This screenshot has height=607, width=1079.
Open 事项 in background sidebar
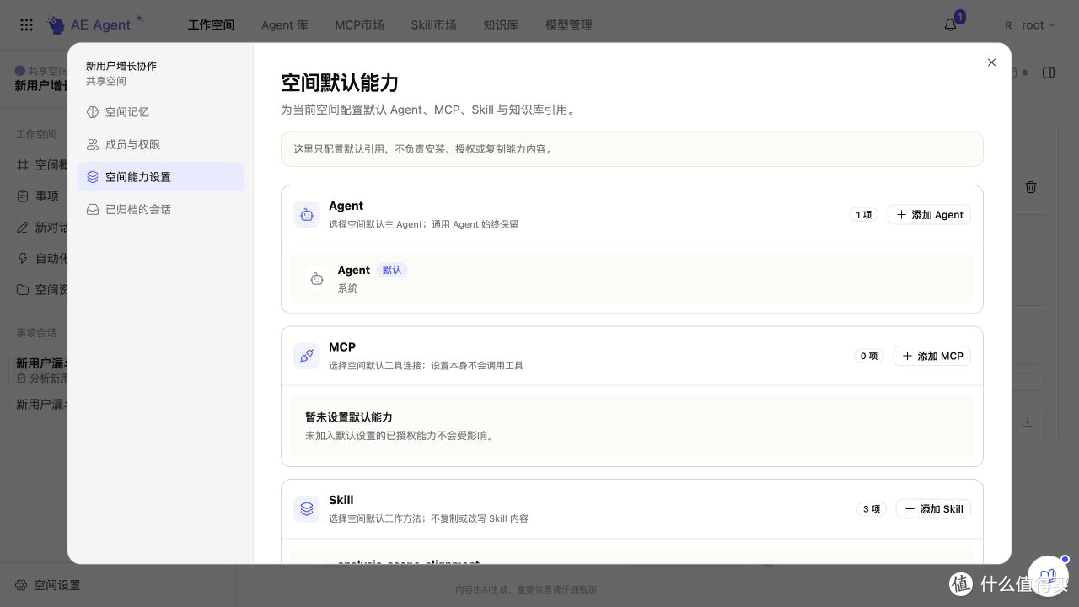[x=38, y=196]
